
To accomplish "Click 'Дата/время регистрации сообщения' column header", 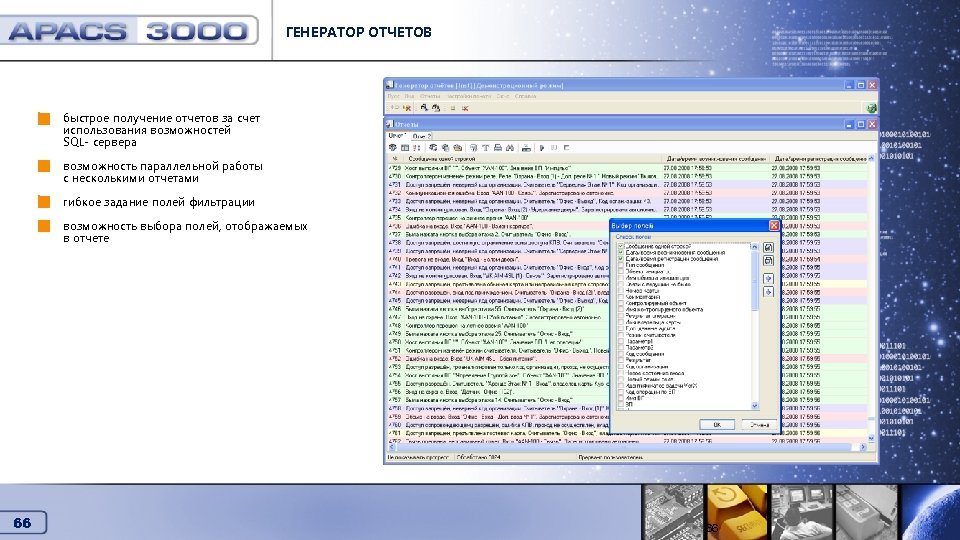I will [819, 159].
